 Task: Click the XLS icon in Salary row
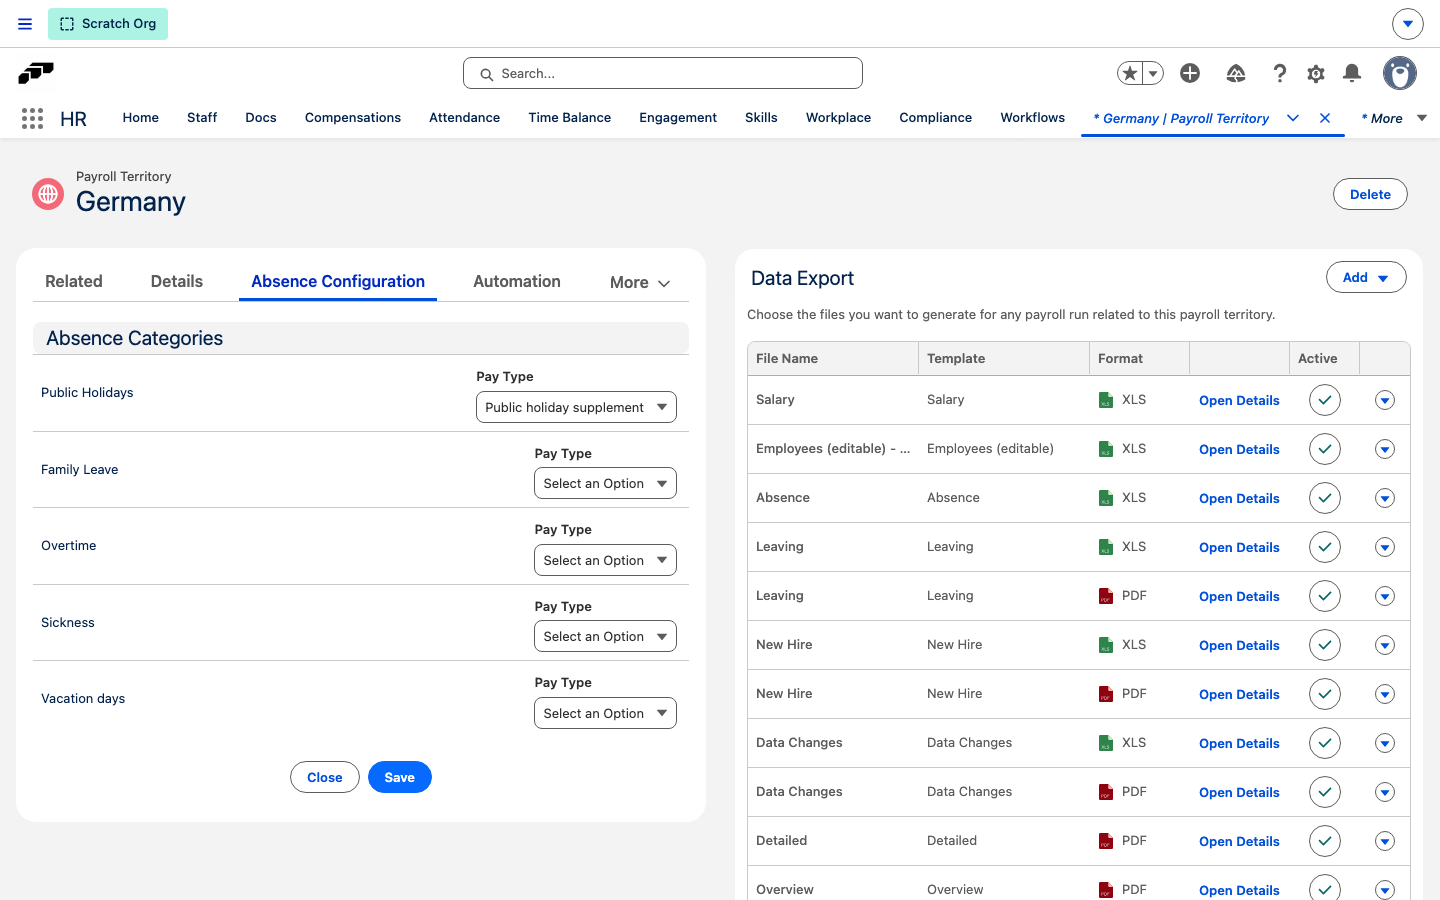[1106, 400]
